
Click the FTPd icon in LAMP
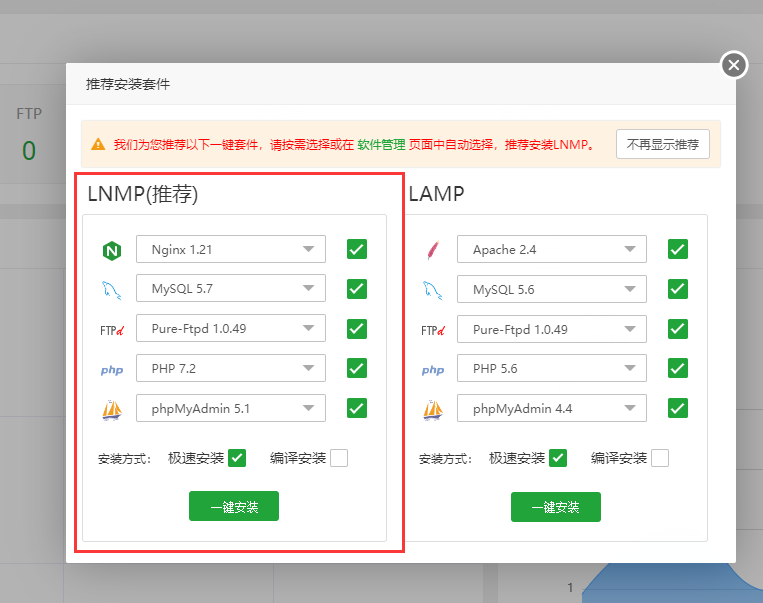pyautogui.click(x=433, y=330)
